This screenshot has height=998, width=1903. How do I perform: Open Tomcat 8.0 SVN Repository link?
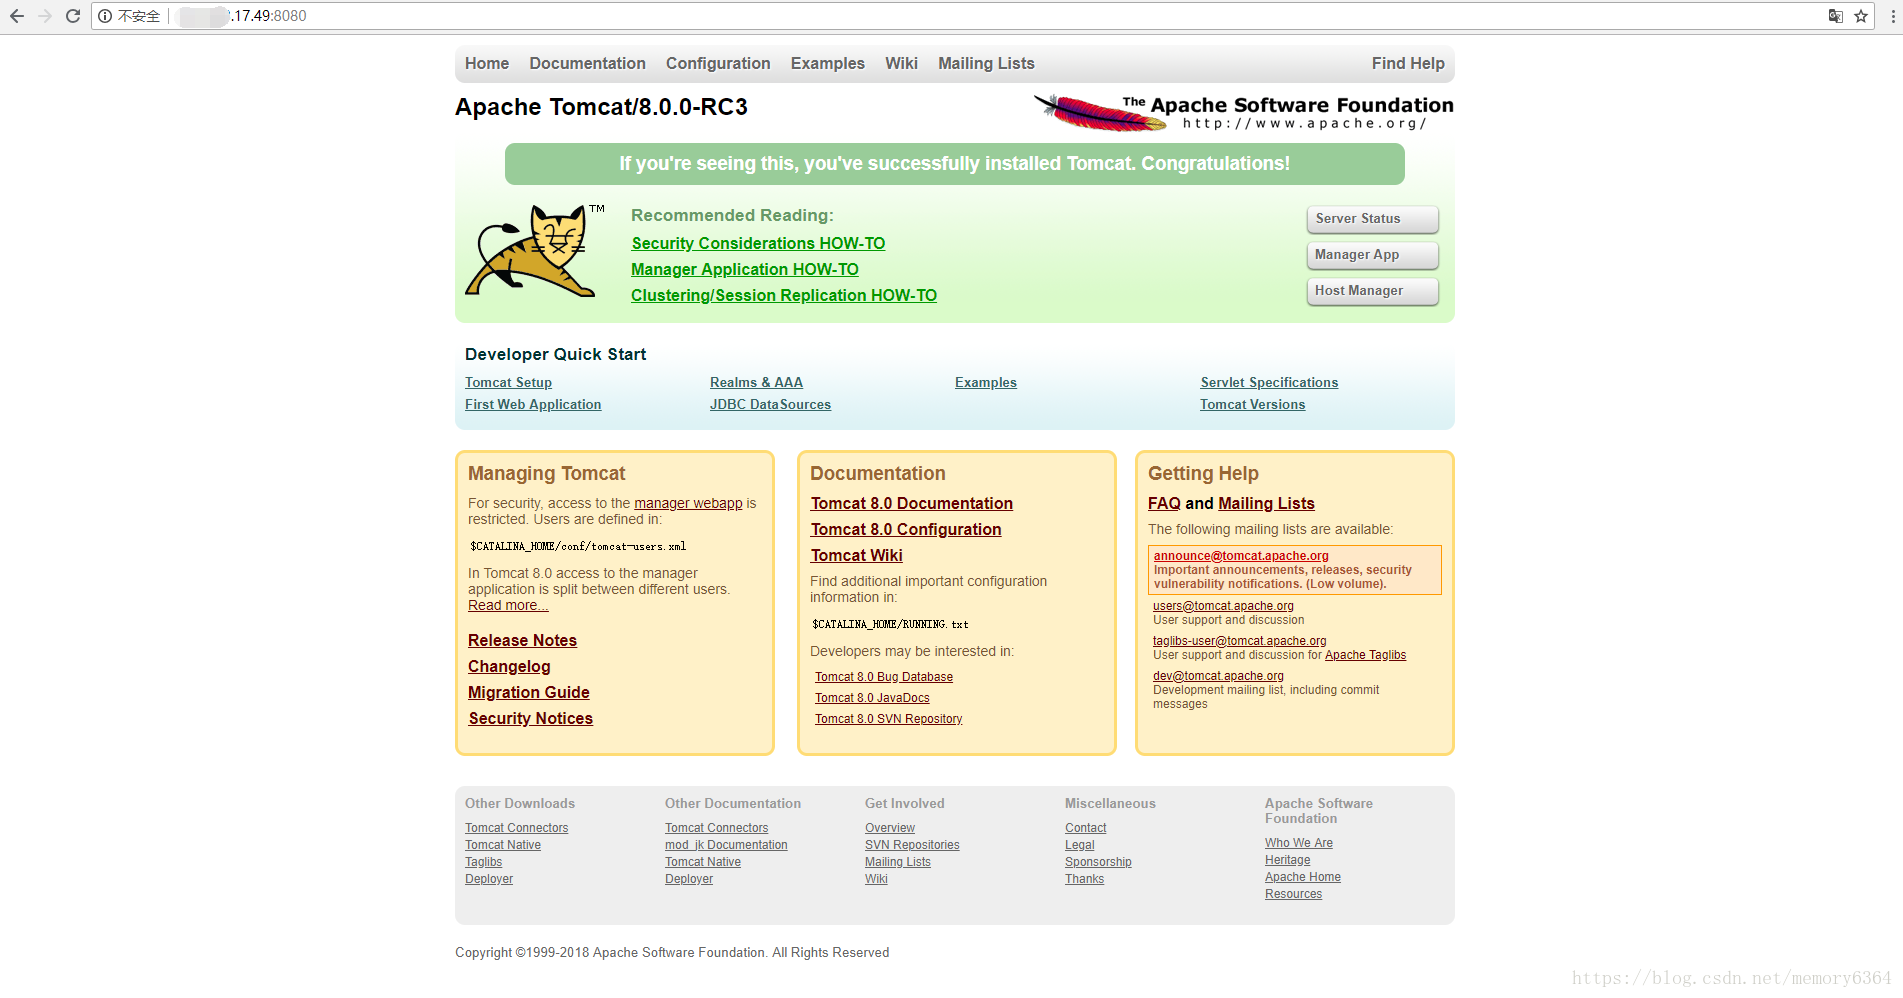coord(889,720)
